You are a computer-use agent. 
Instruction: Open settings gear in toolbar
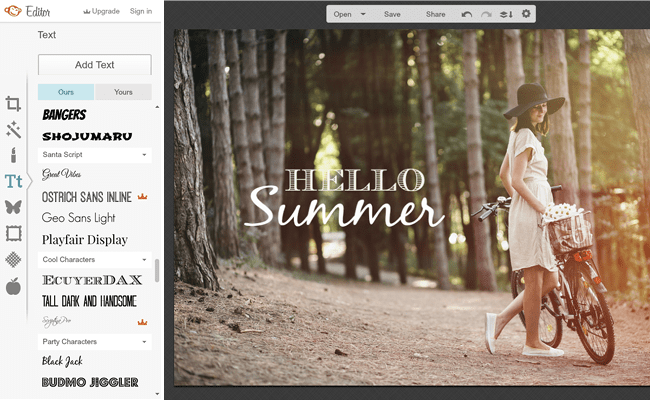pyautogui.click(x=526, y=14)
